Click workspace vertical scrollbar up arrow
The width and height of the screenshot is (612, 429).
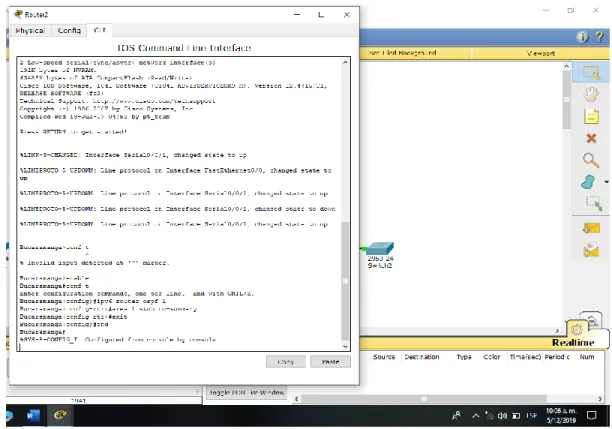pos(566,67)
